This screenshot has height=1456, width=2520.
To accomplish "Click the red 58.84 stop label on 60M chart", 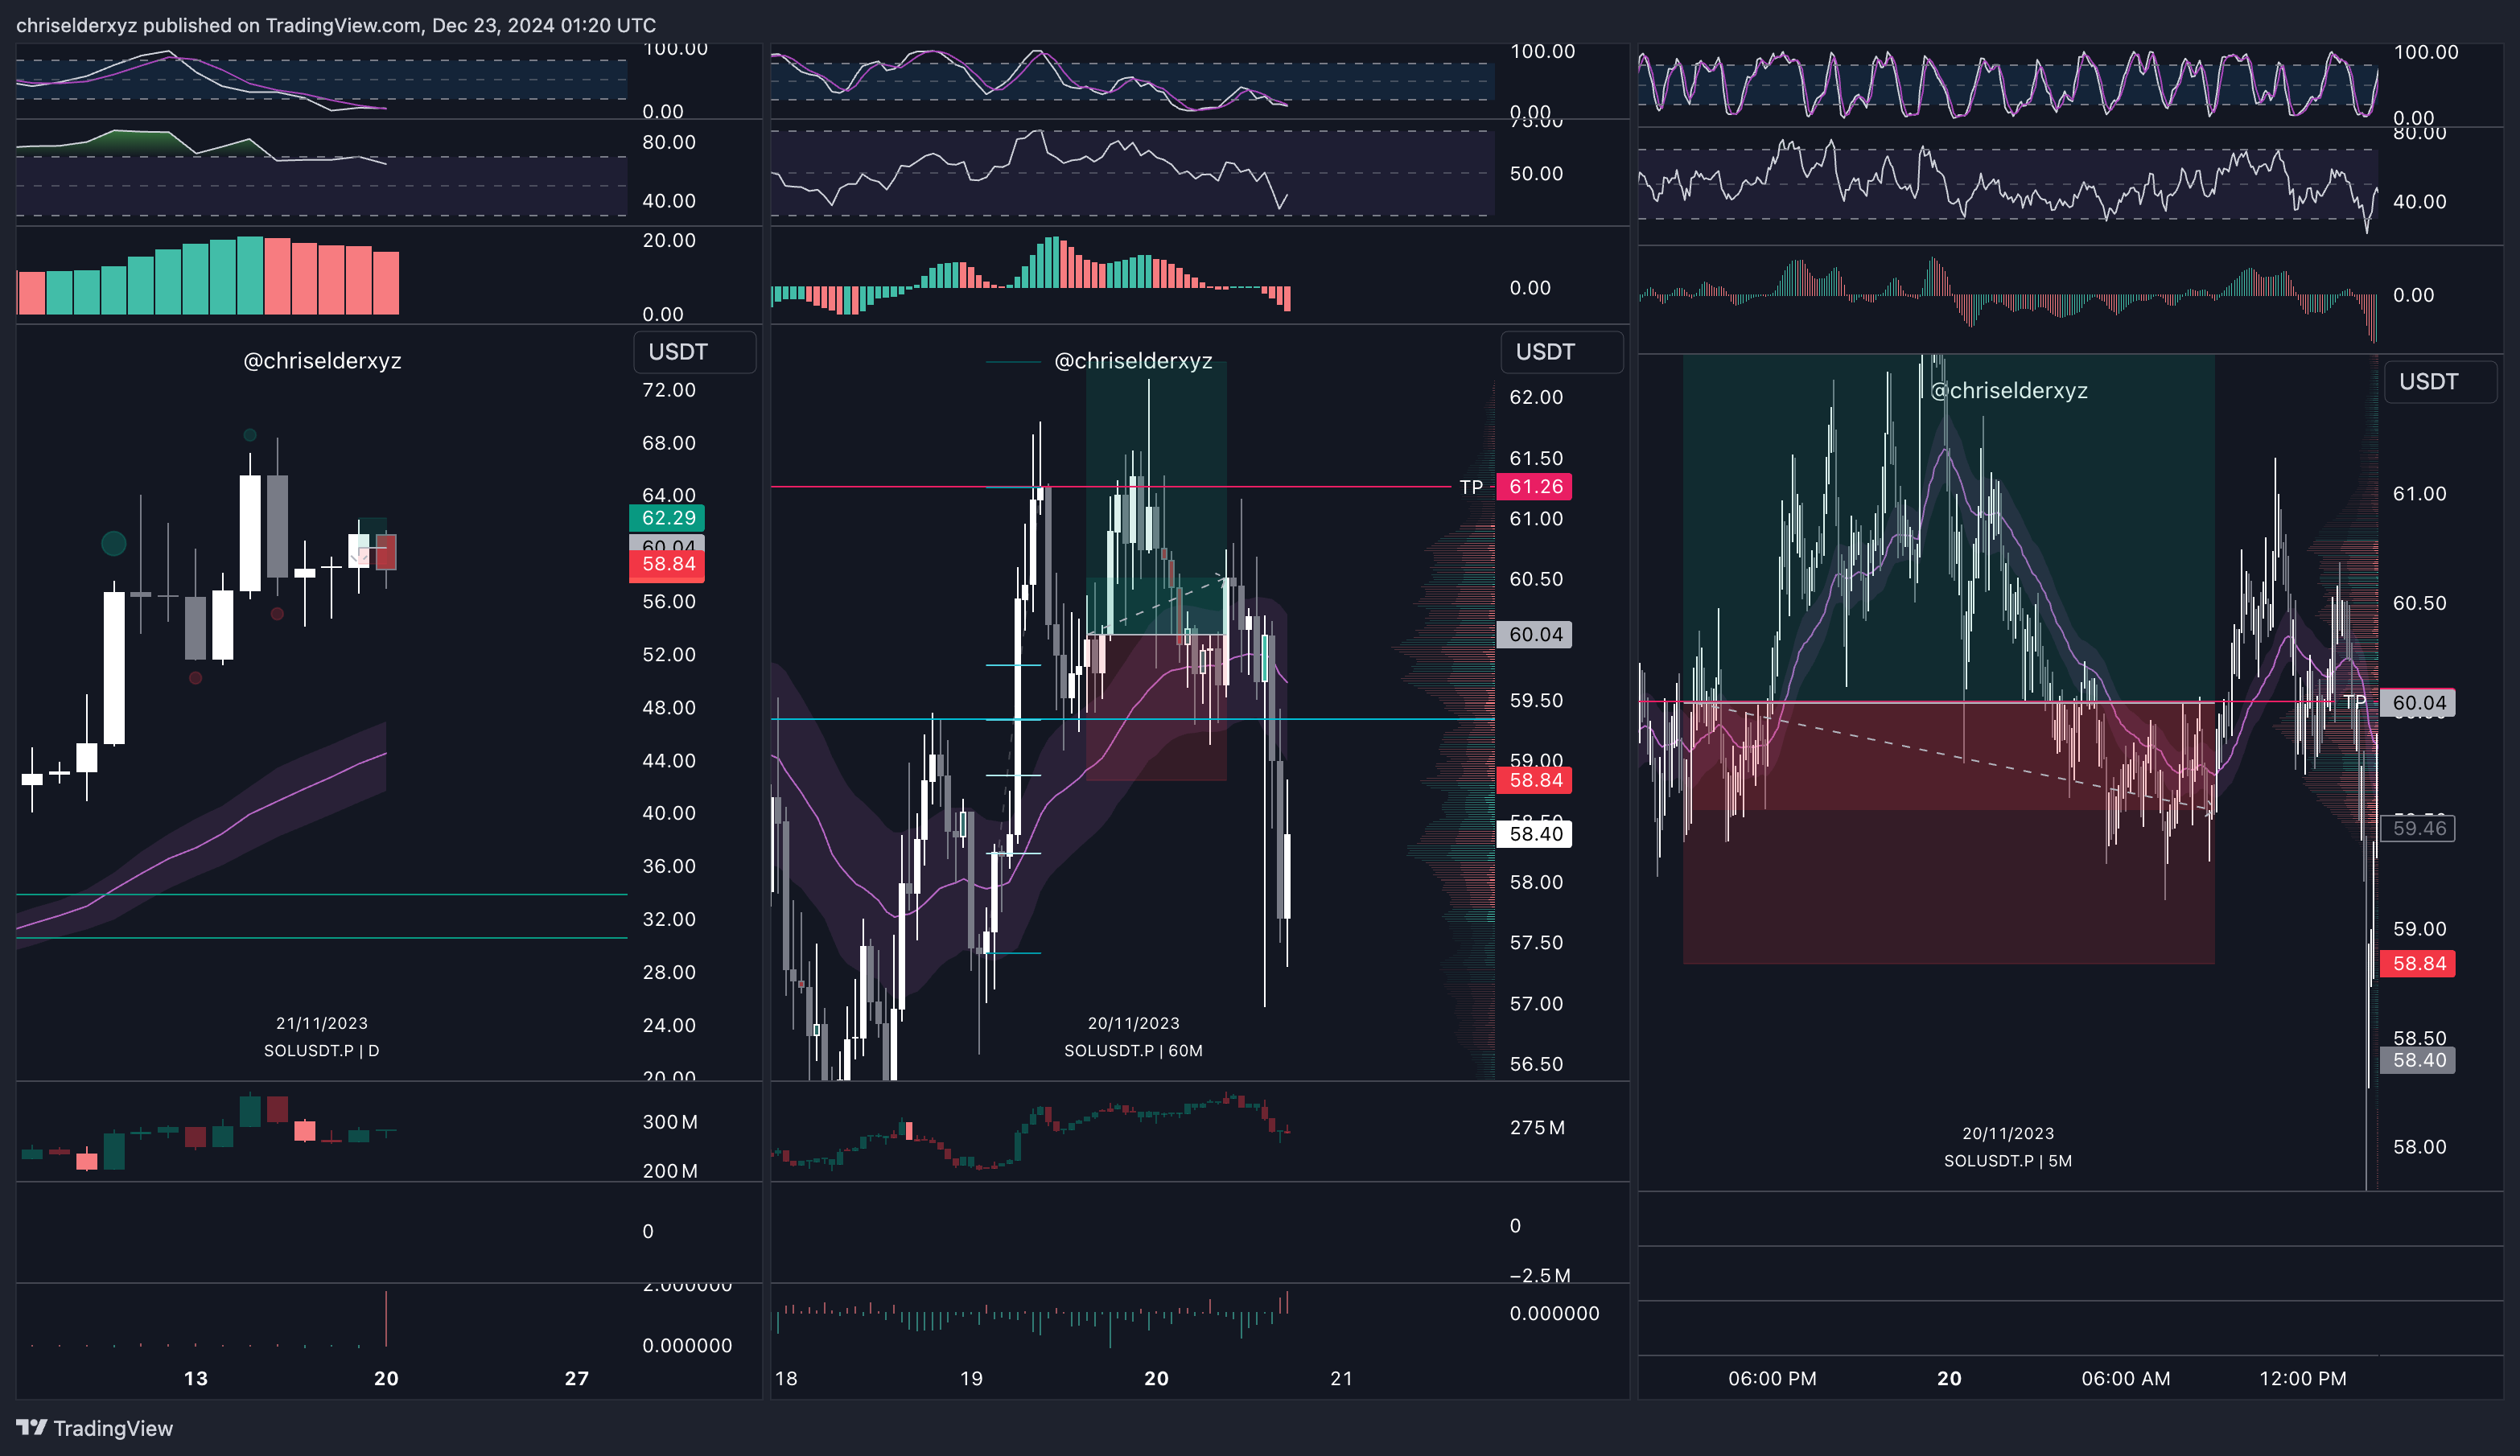I will [1535, 780].
